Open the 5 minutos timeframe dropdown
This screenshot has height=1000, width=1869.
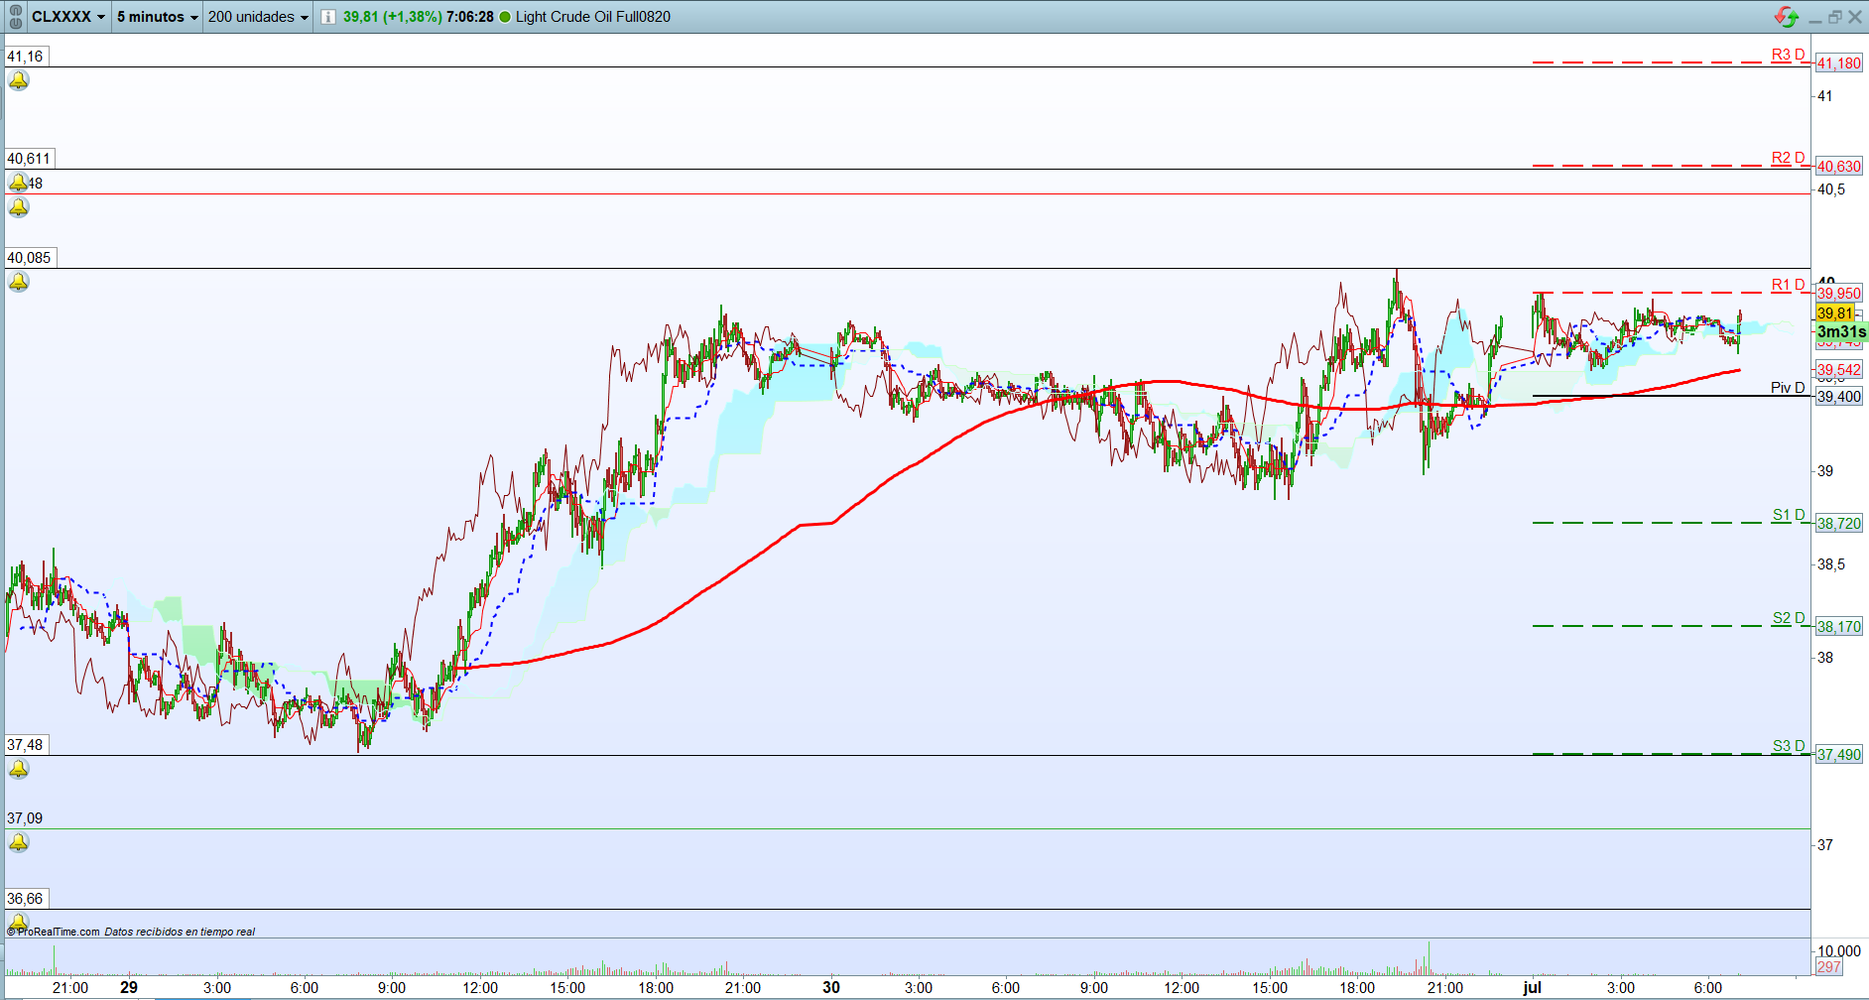(x=158, y=17)
